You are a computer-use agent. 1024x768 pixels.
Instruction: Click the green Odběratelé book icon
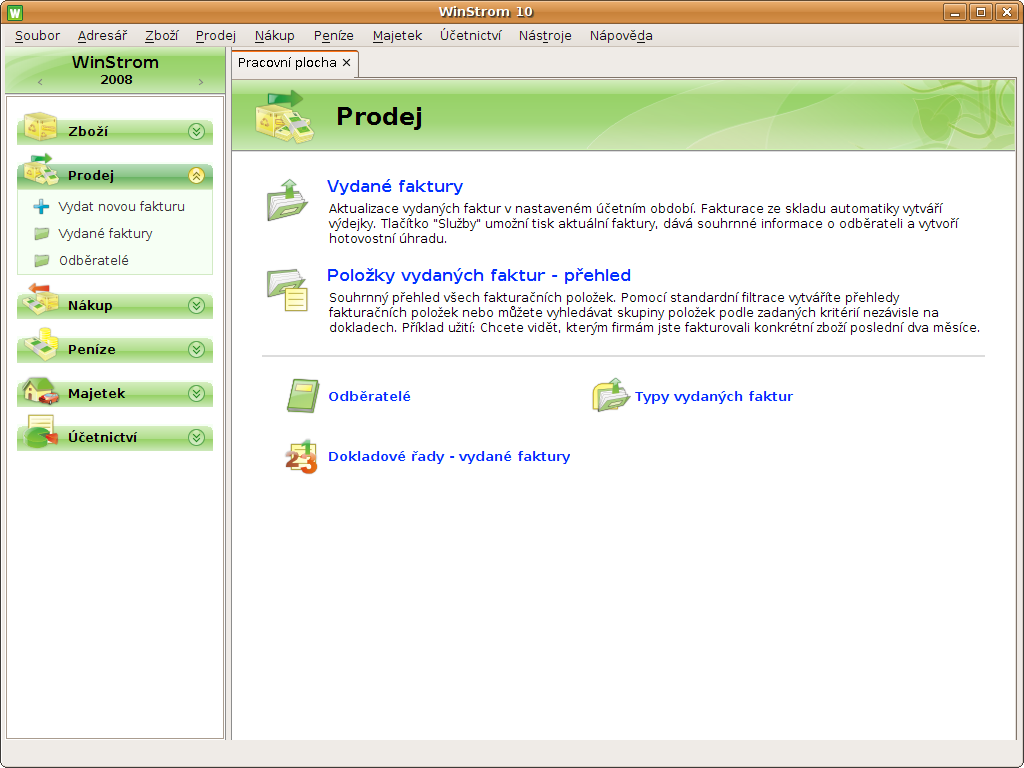tap(301, 396)
